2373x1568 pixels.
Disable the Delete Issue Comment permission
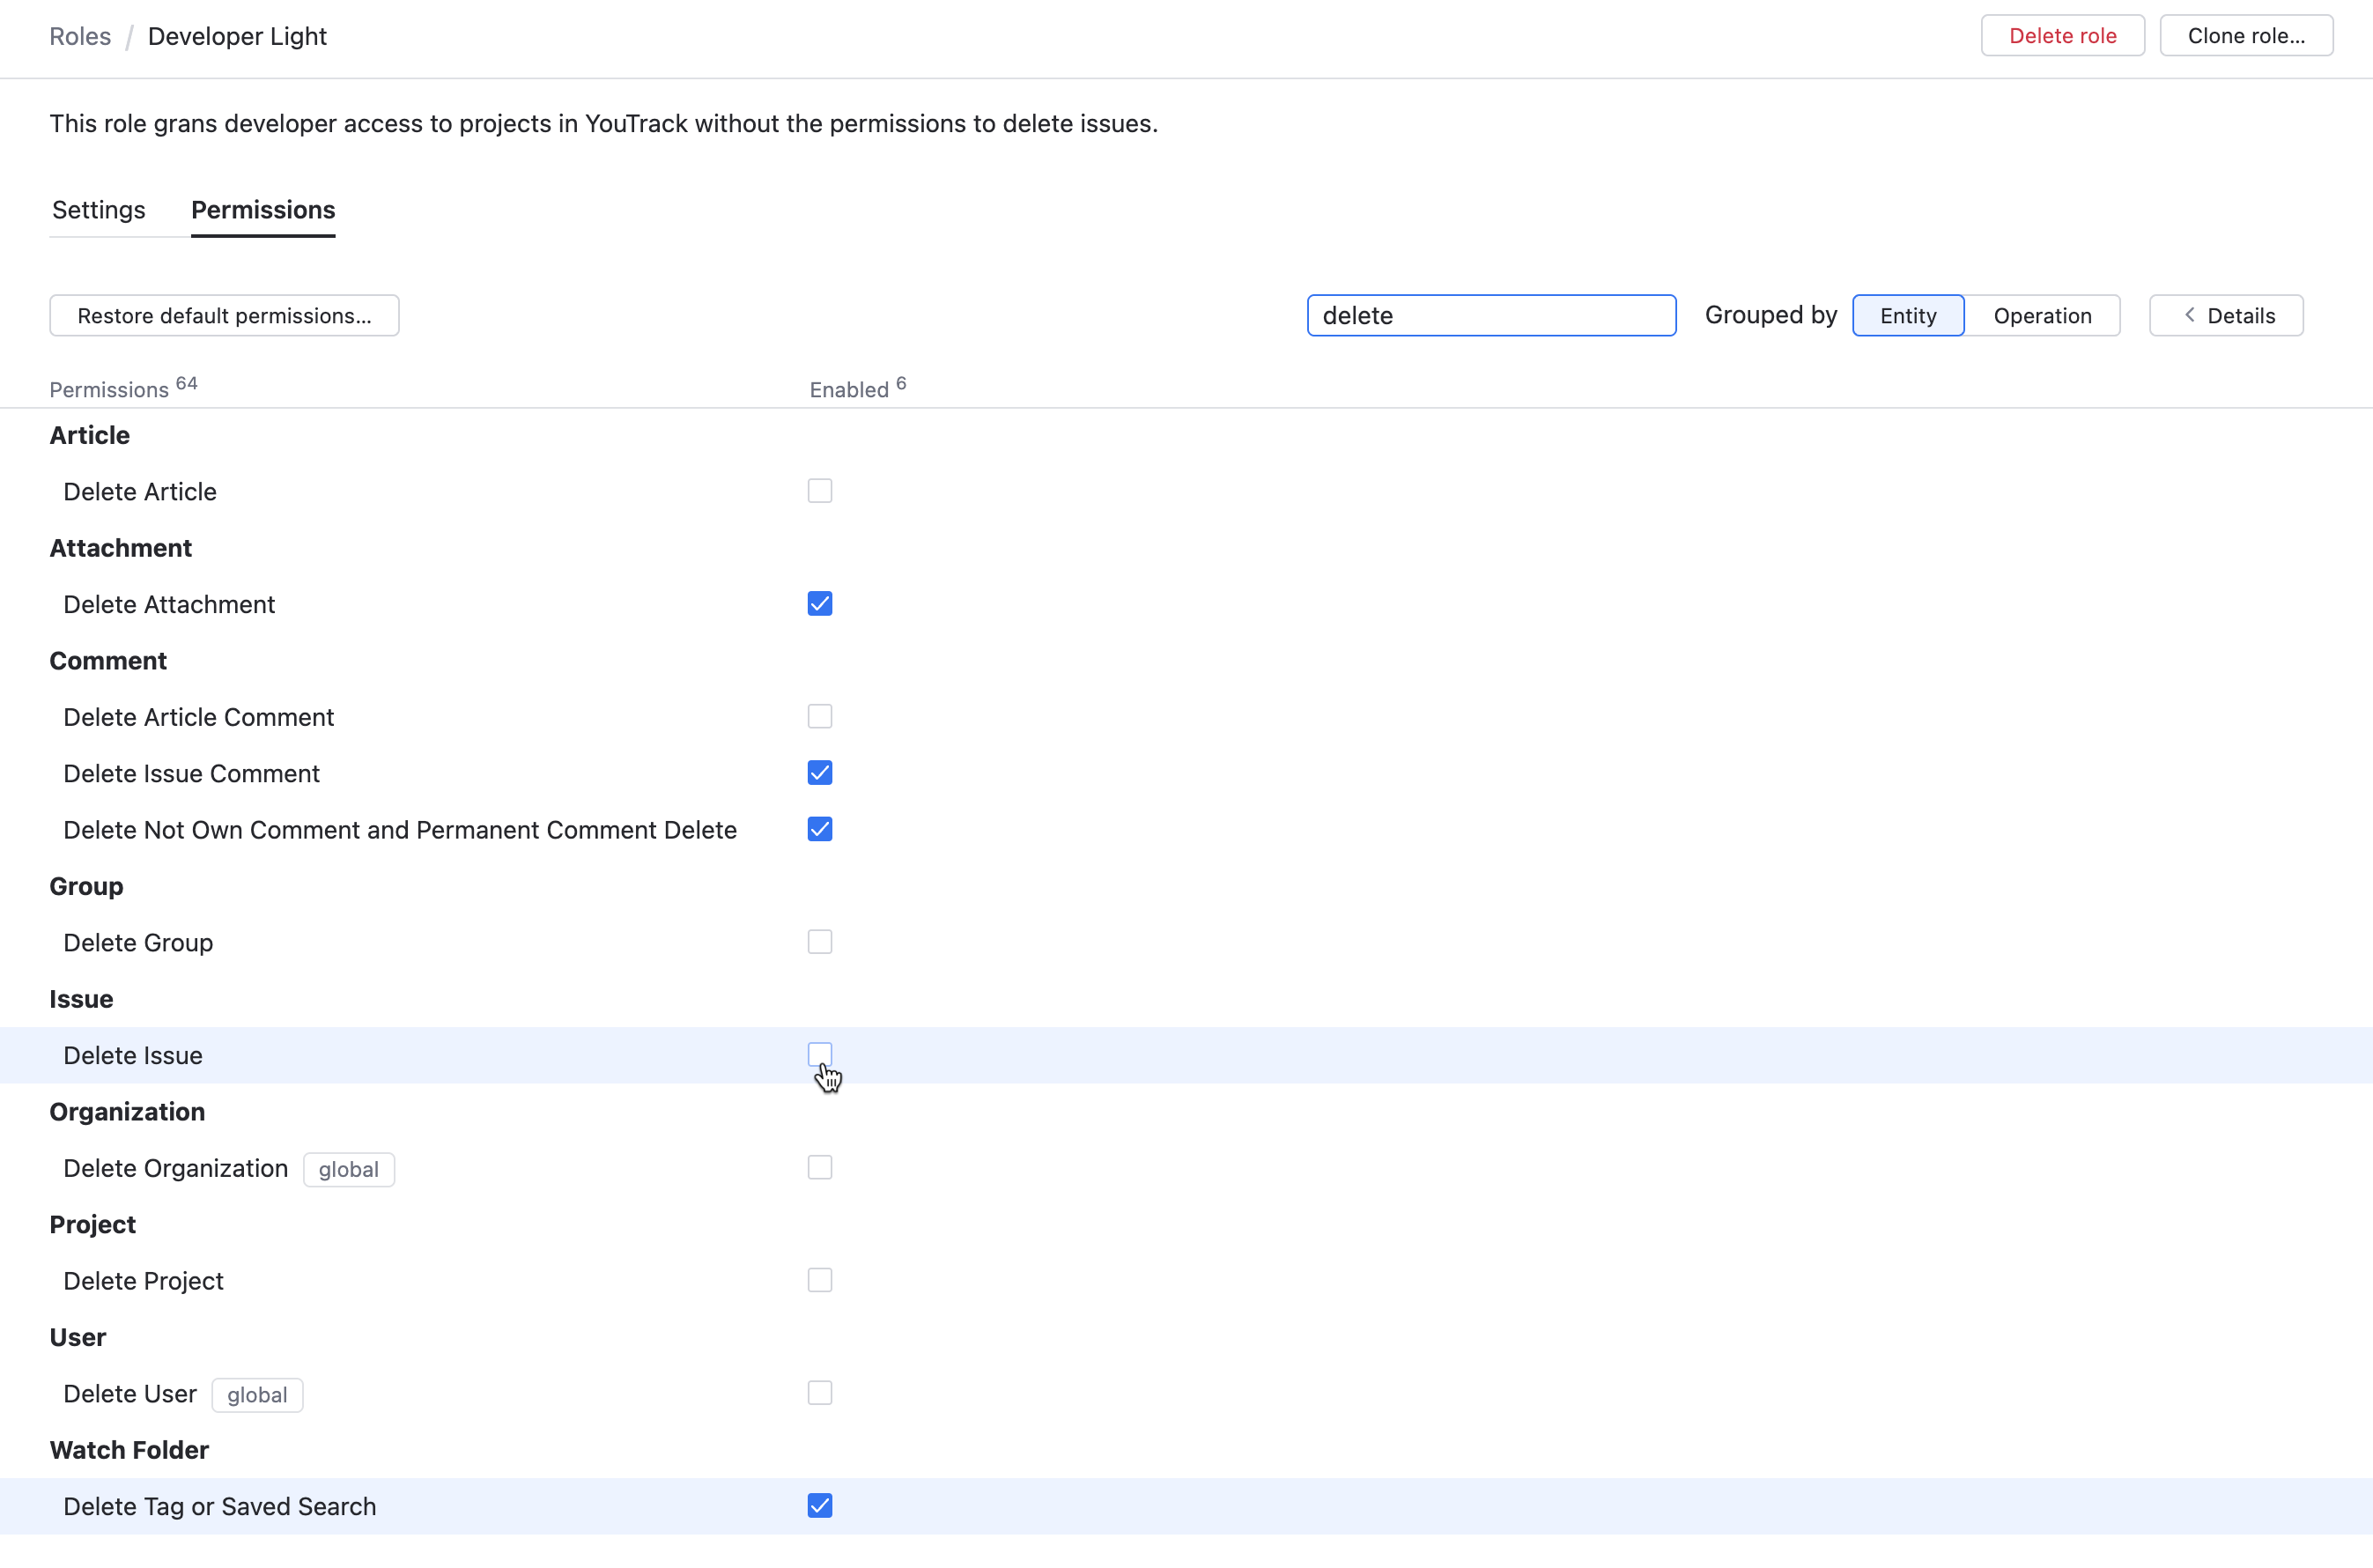[819, 772]
